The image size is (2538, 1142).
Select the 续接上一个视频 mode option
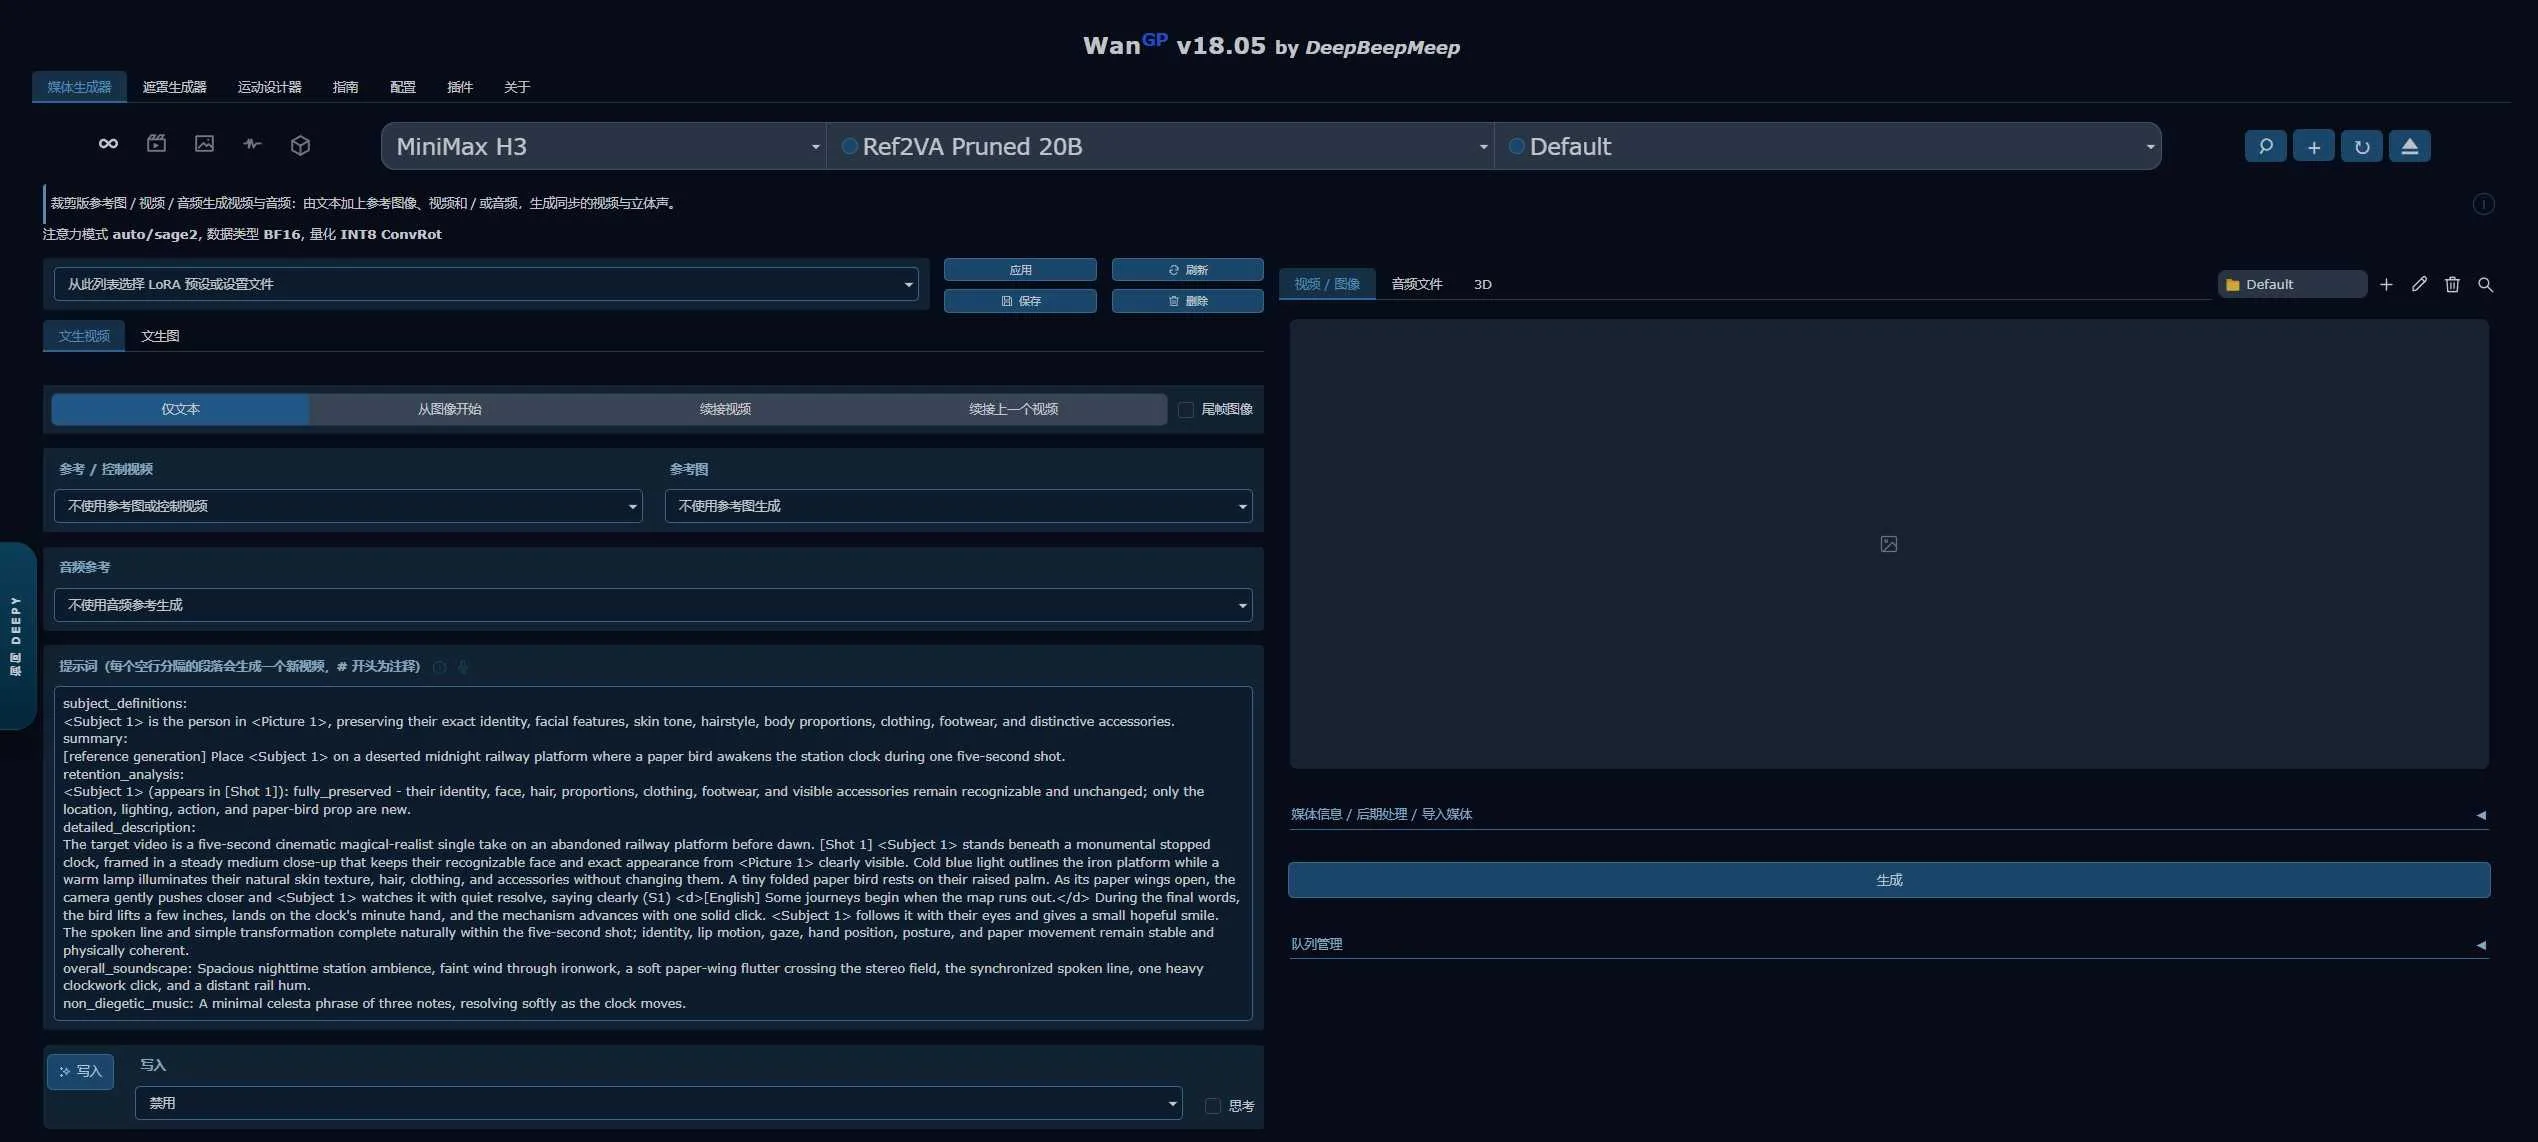[x=1013, y=409]
